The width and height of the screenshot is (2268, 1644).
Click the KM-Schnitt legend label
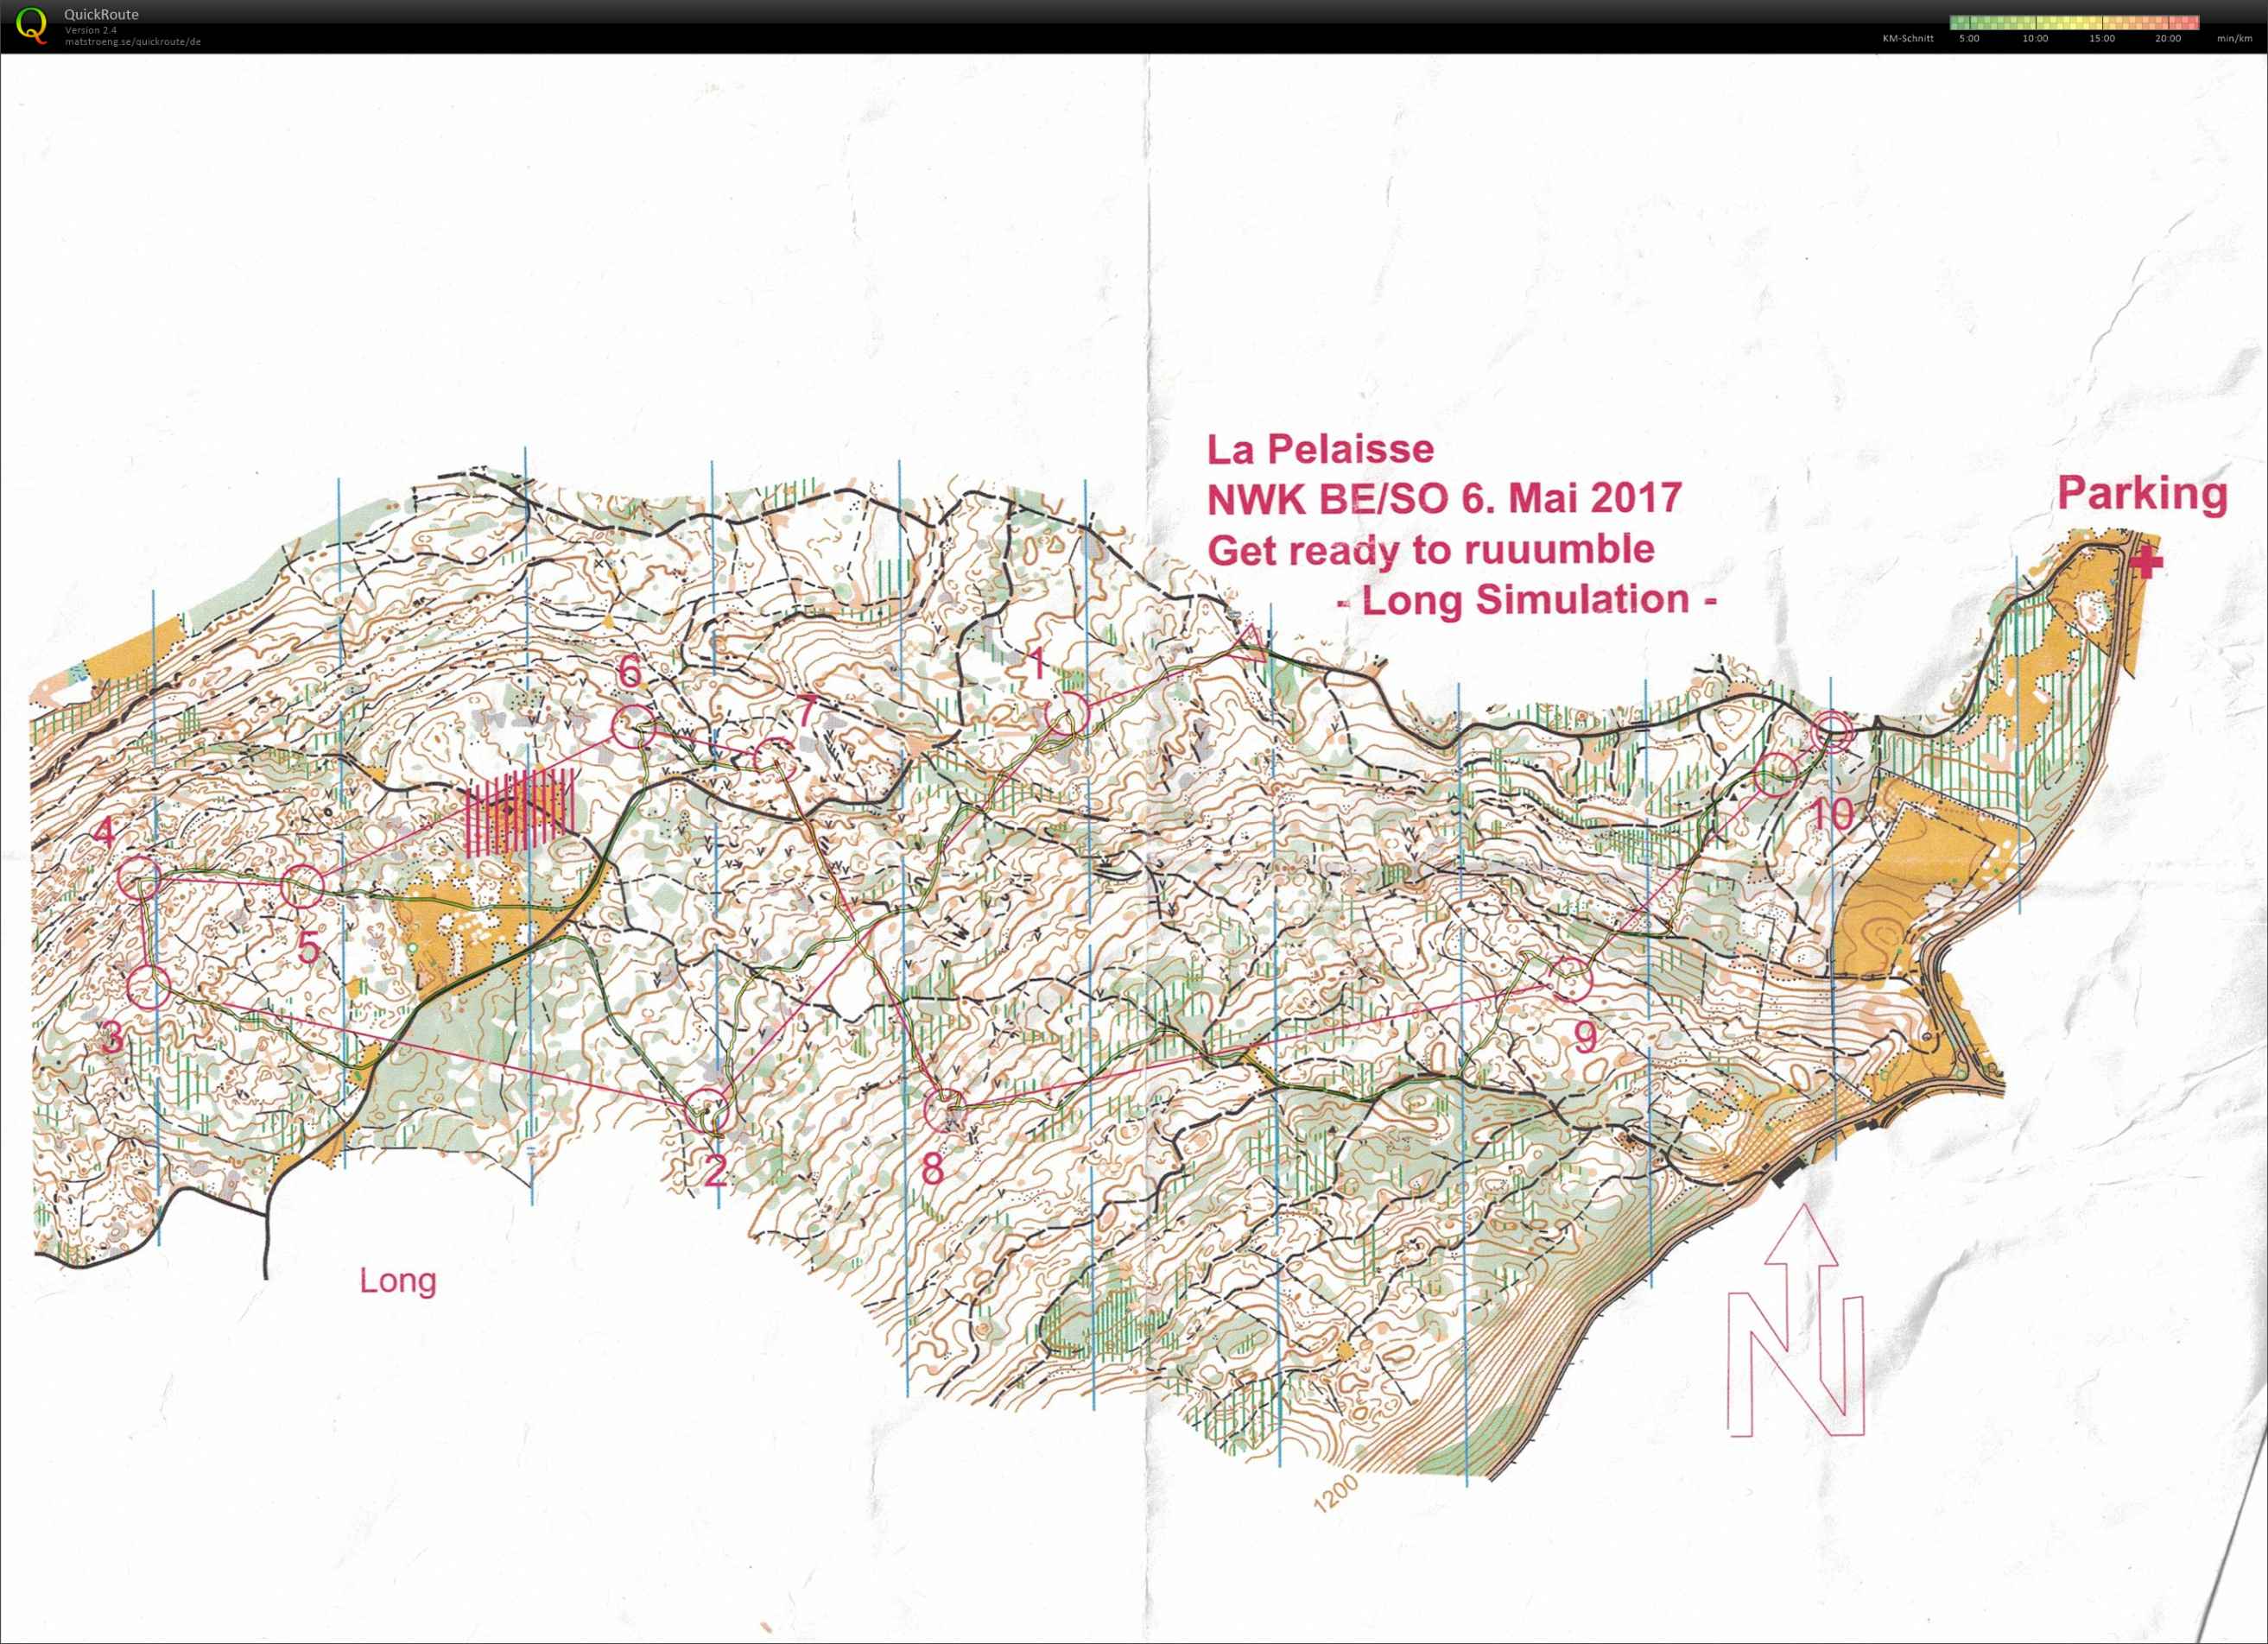tap(1907, 39)
